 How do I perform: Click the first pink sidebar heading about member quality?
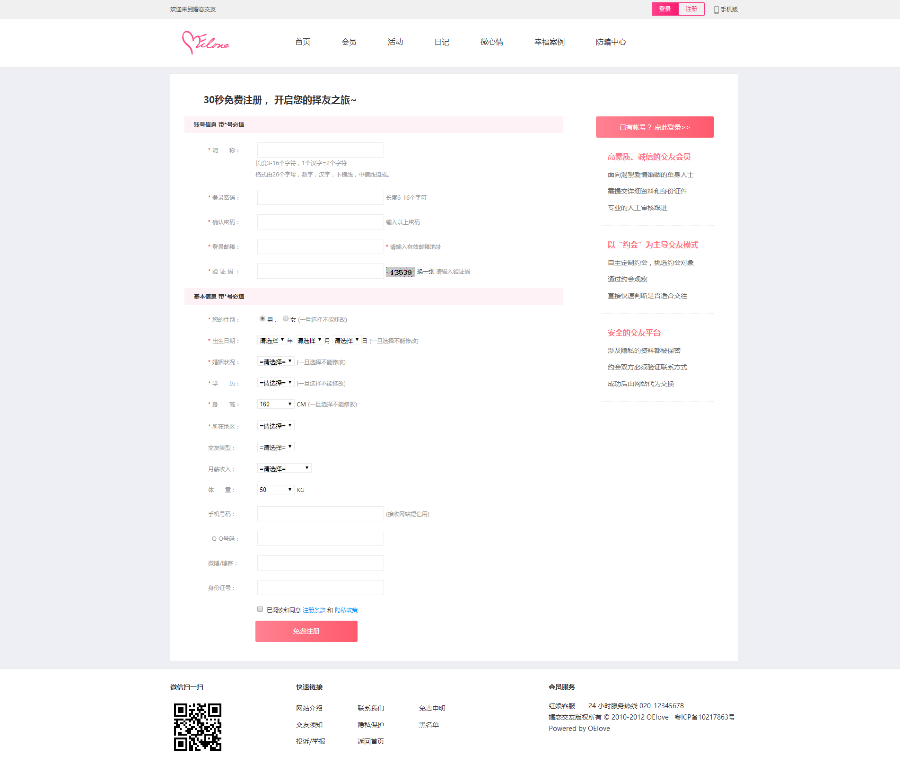tap(649, 157)
